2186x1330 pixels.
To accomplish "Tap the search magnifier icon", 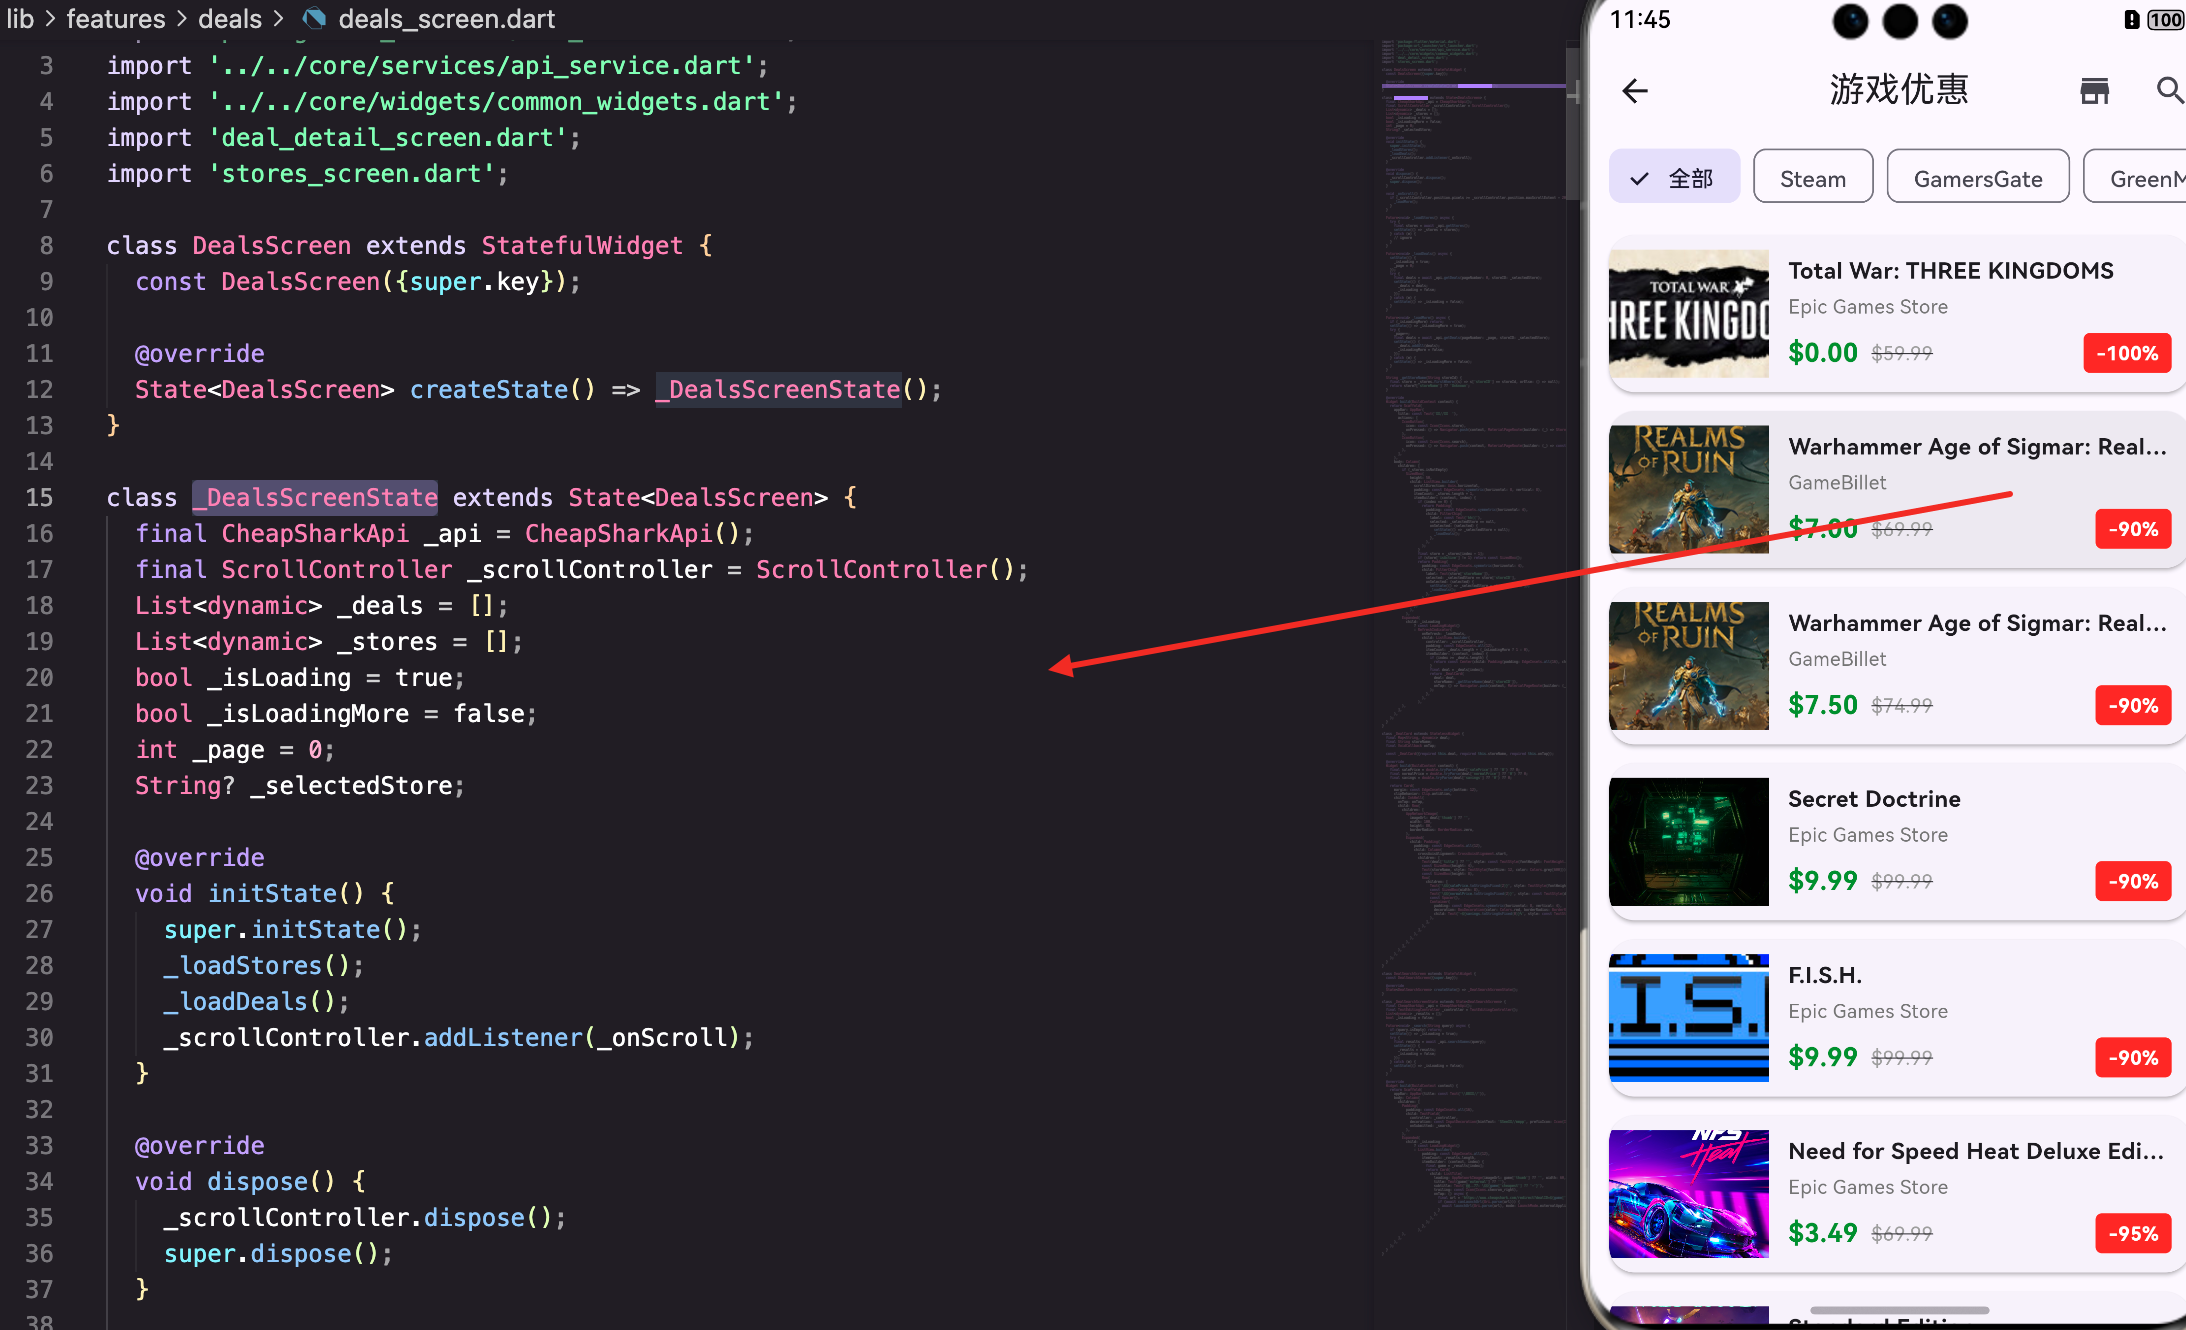I will (2168, 91).
